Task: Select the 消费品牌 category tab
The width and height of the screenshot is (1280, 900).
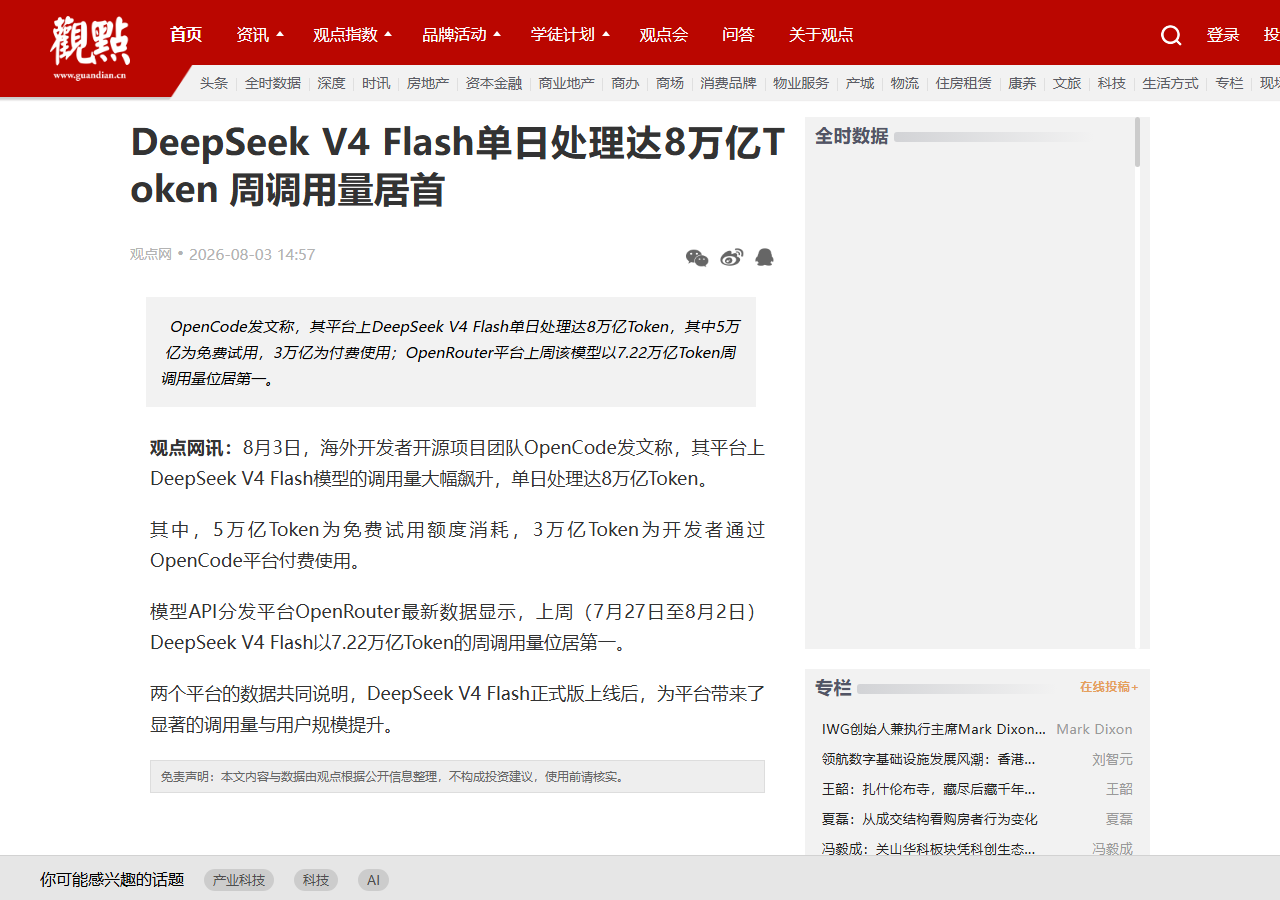Action: [729, 83]
